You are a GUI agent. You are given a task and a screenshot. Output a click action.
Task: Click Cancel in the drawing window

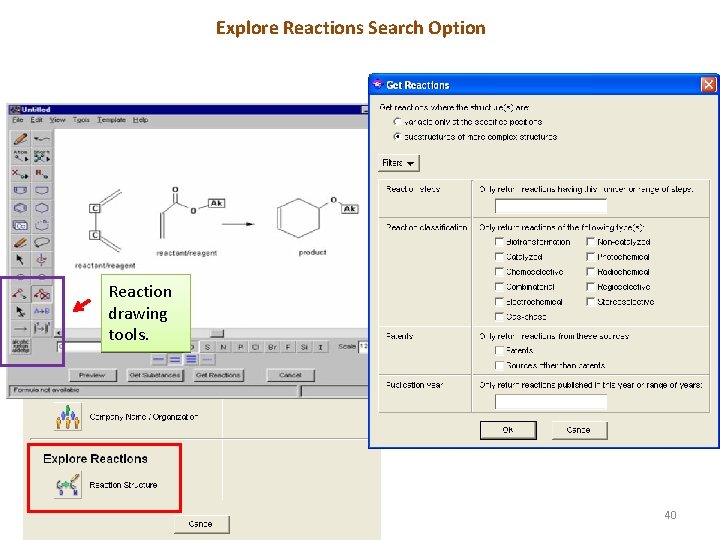point(290,375)
